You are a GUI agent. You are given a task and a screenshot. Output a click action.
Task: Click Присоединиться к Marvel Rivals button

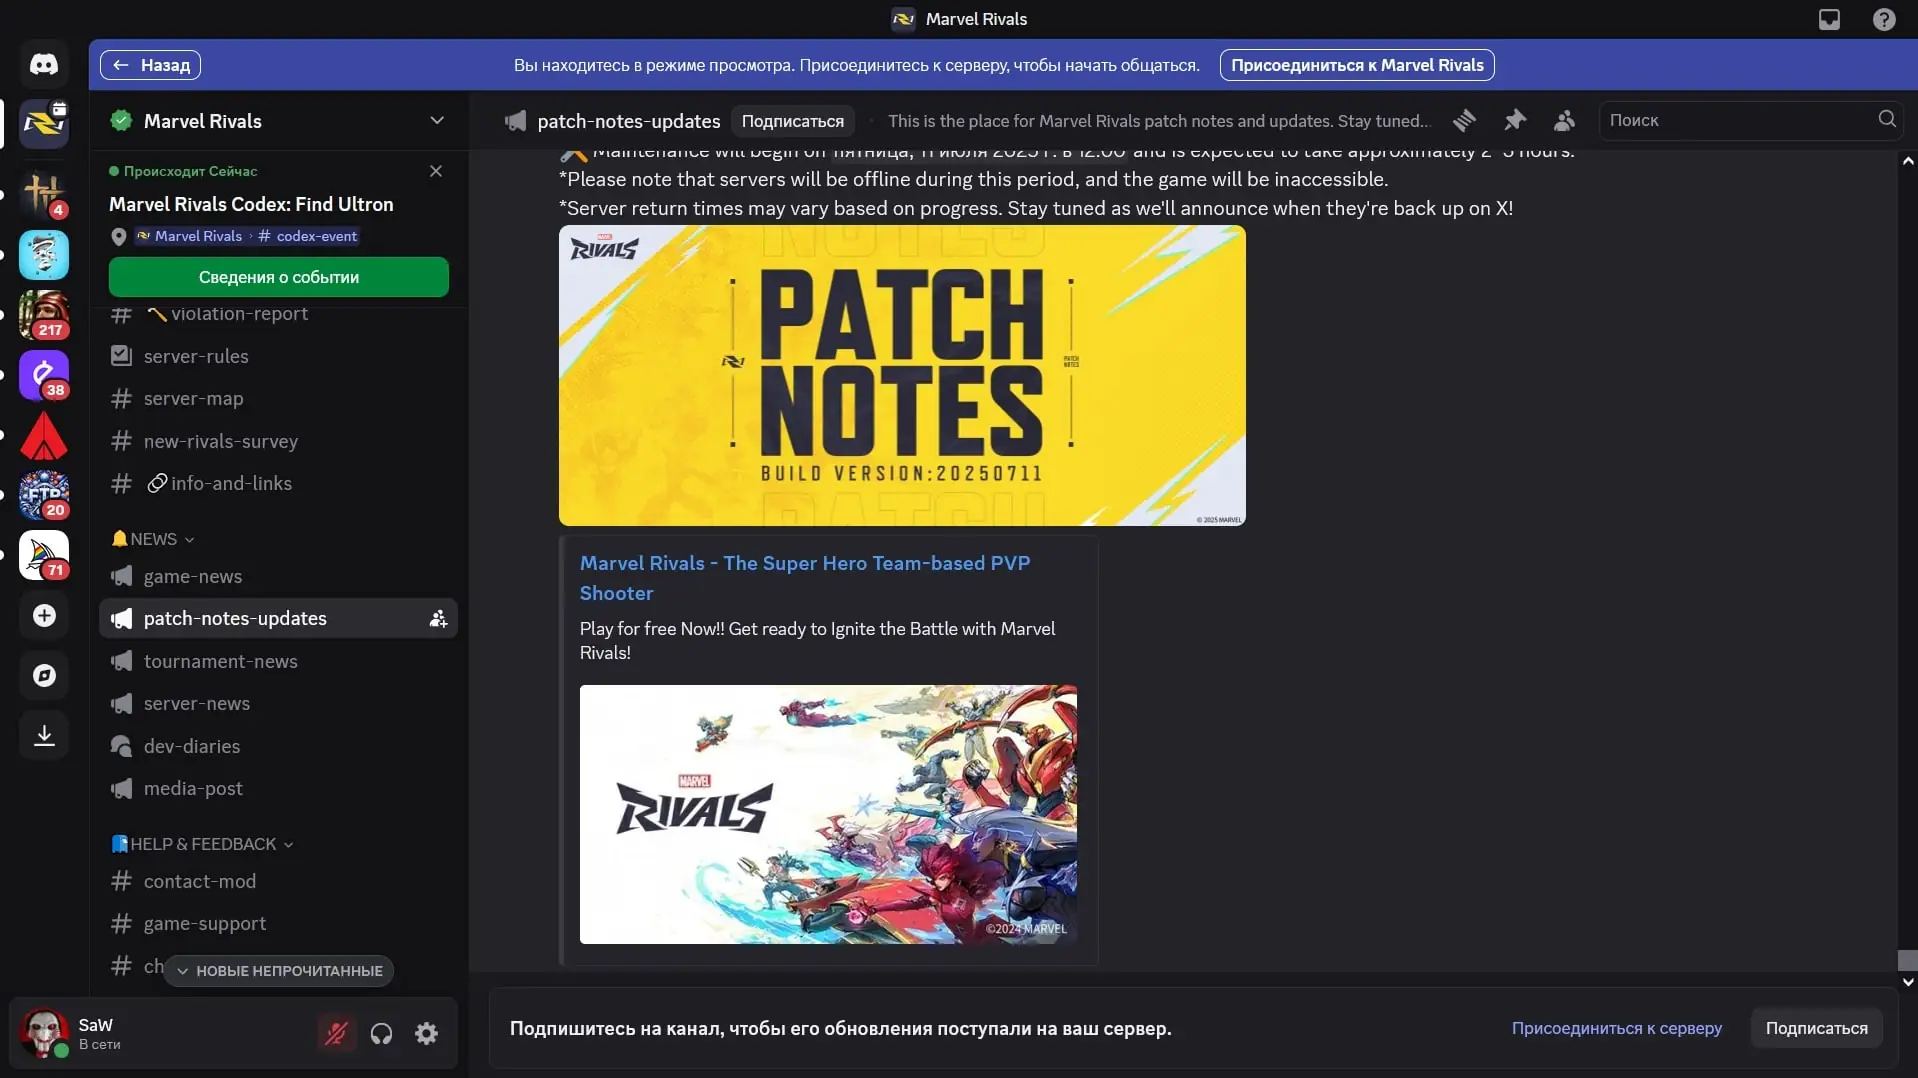[x=1357, y=65]
